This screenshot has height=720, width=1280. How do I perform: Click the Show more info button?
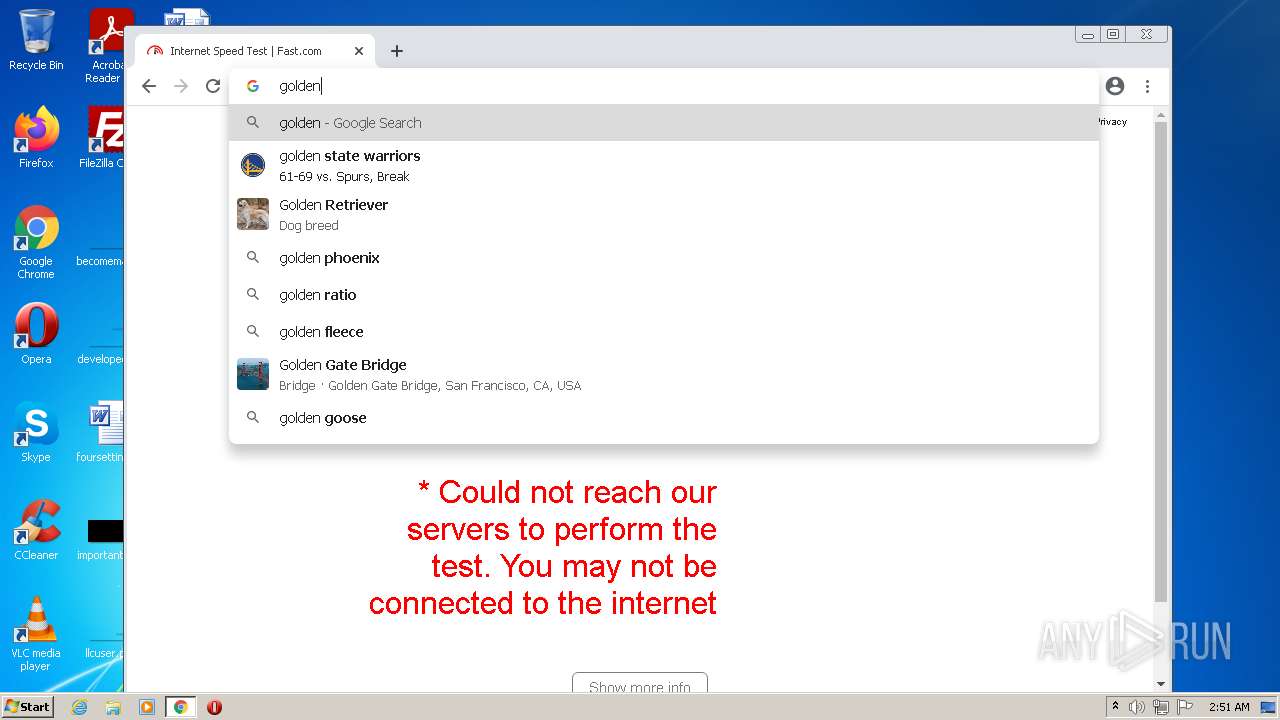click(640, 683)
